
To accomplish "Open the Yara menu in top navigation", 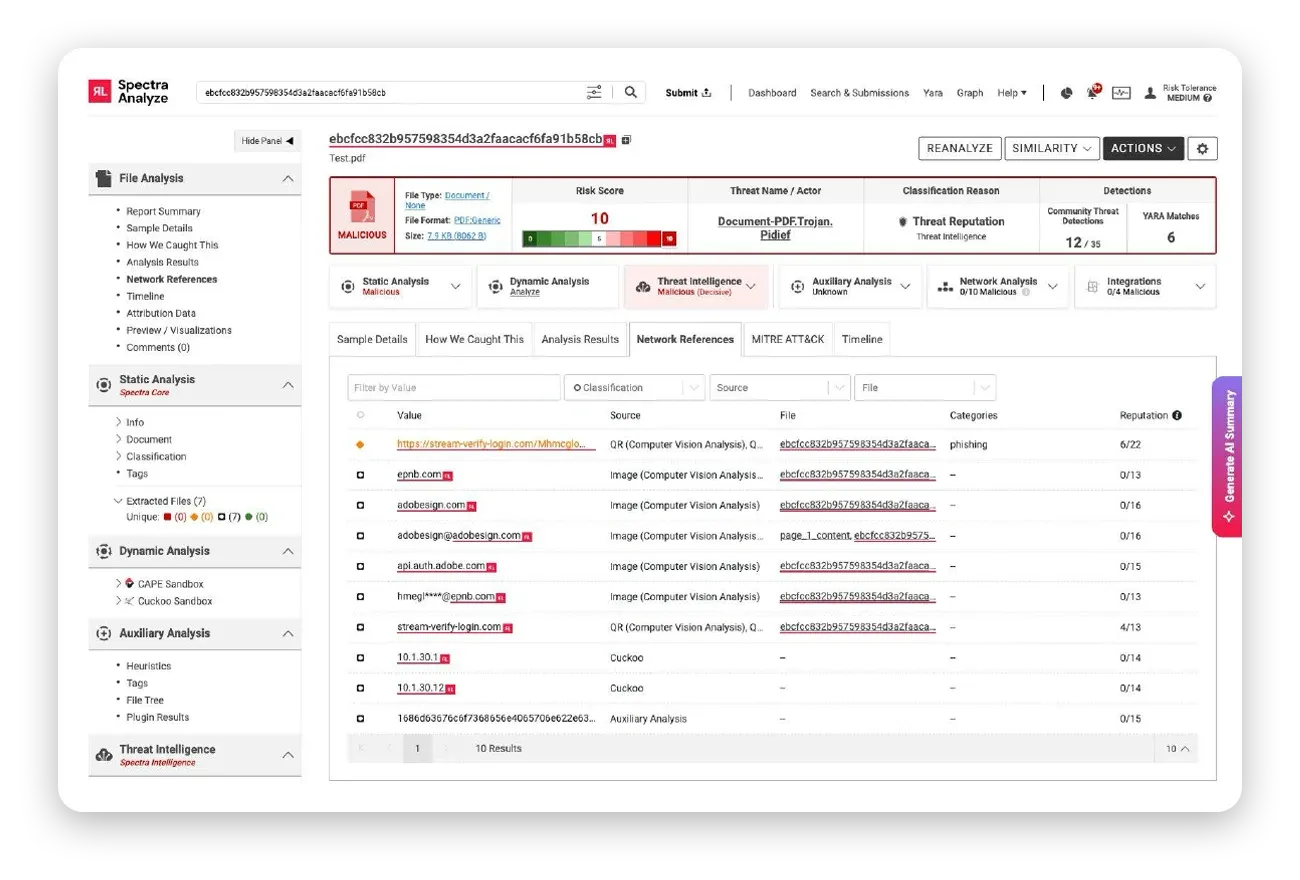I will pos(933,93).
